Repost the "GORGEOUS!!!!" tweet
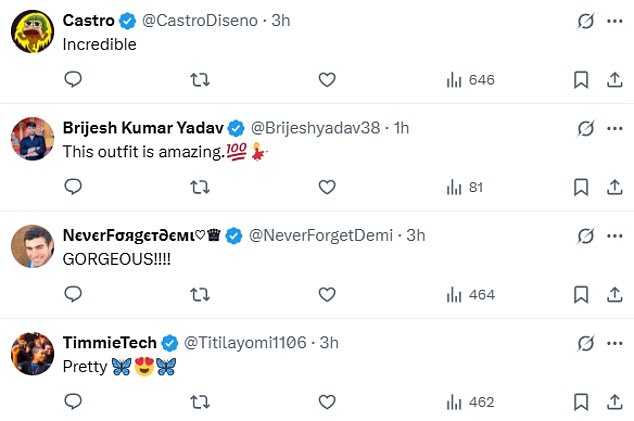The height and width of the screenshot is (421, 634). [200, 294]
